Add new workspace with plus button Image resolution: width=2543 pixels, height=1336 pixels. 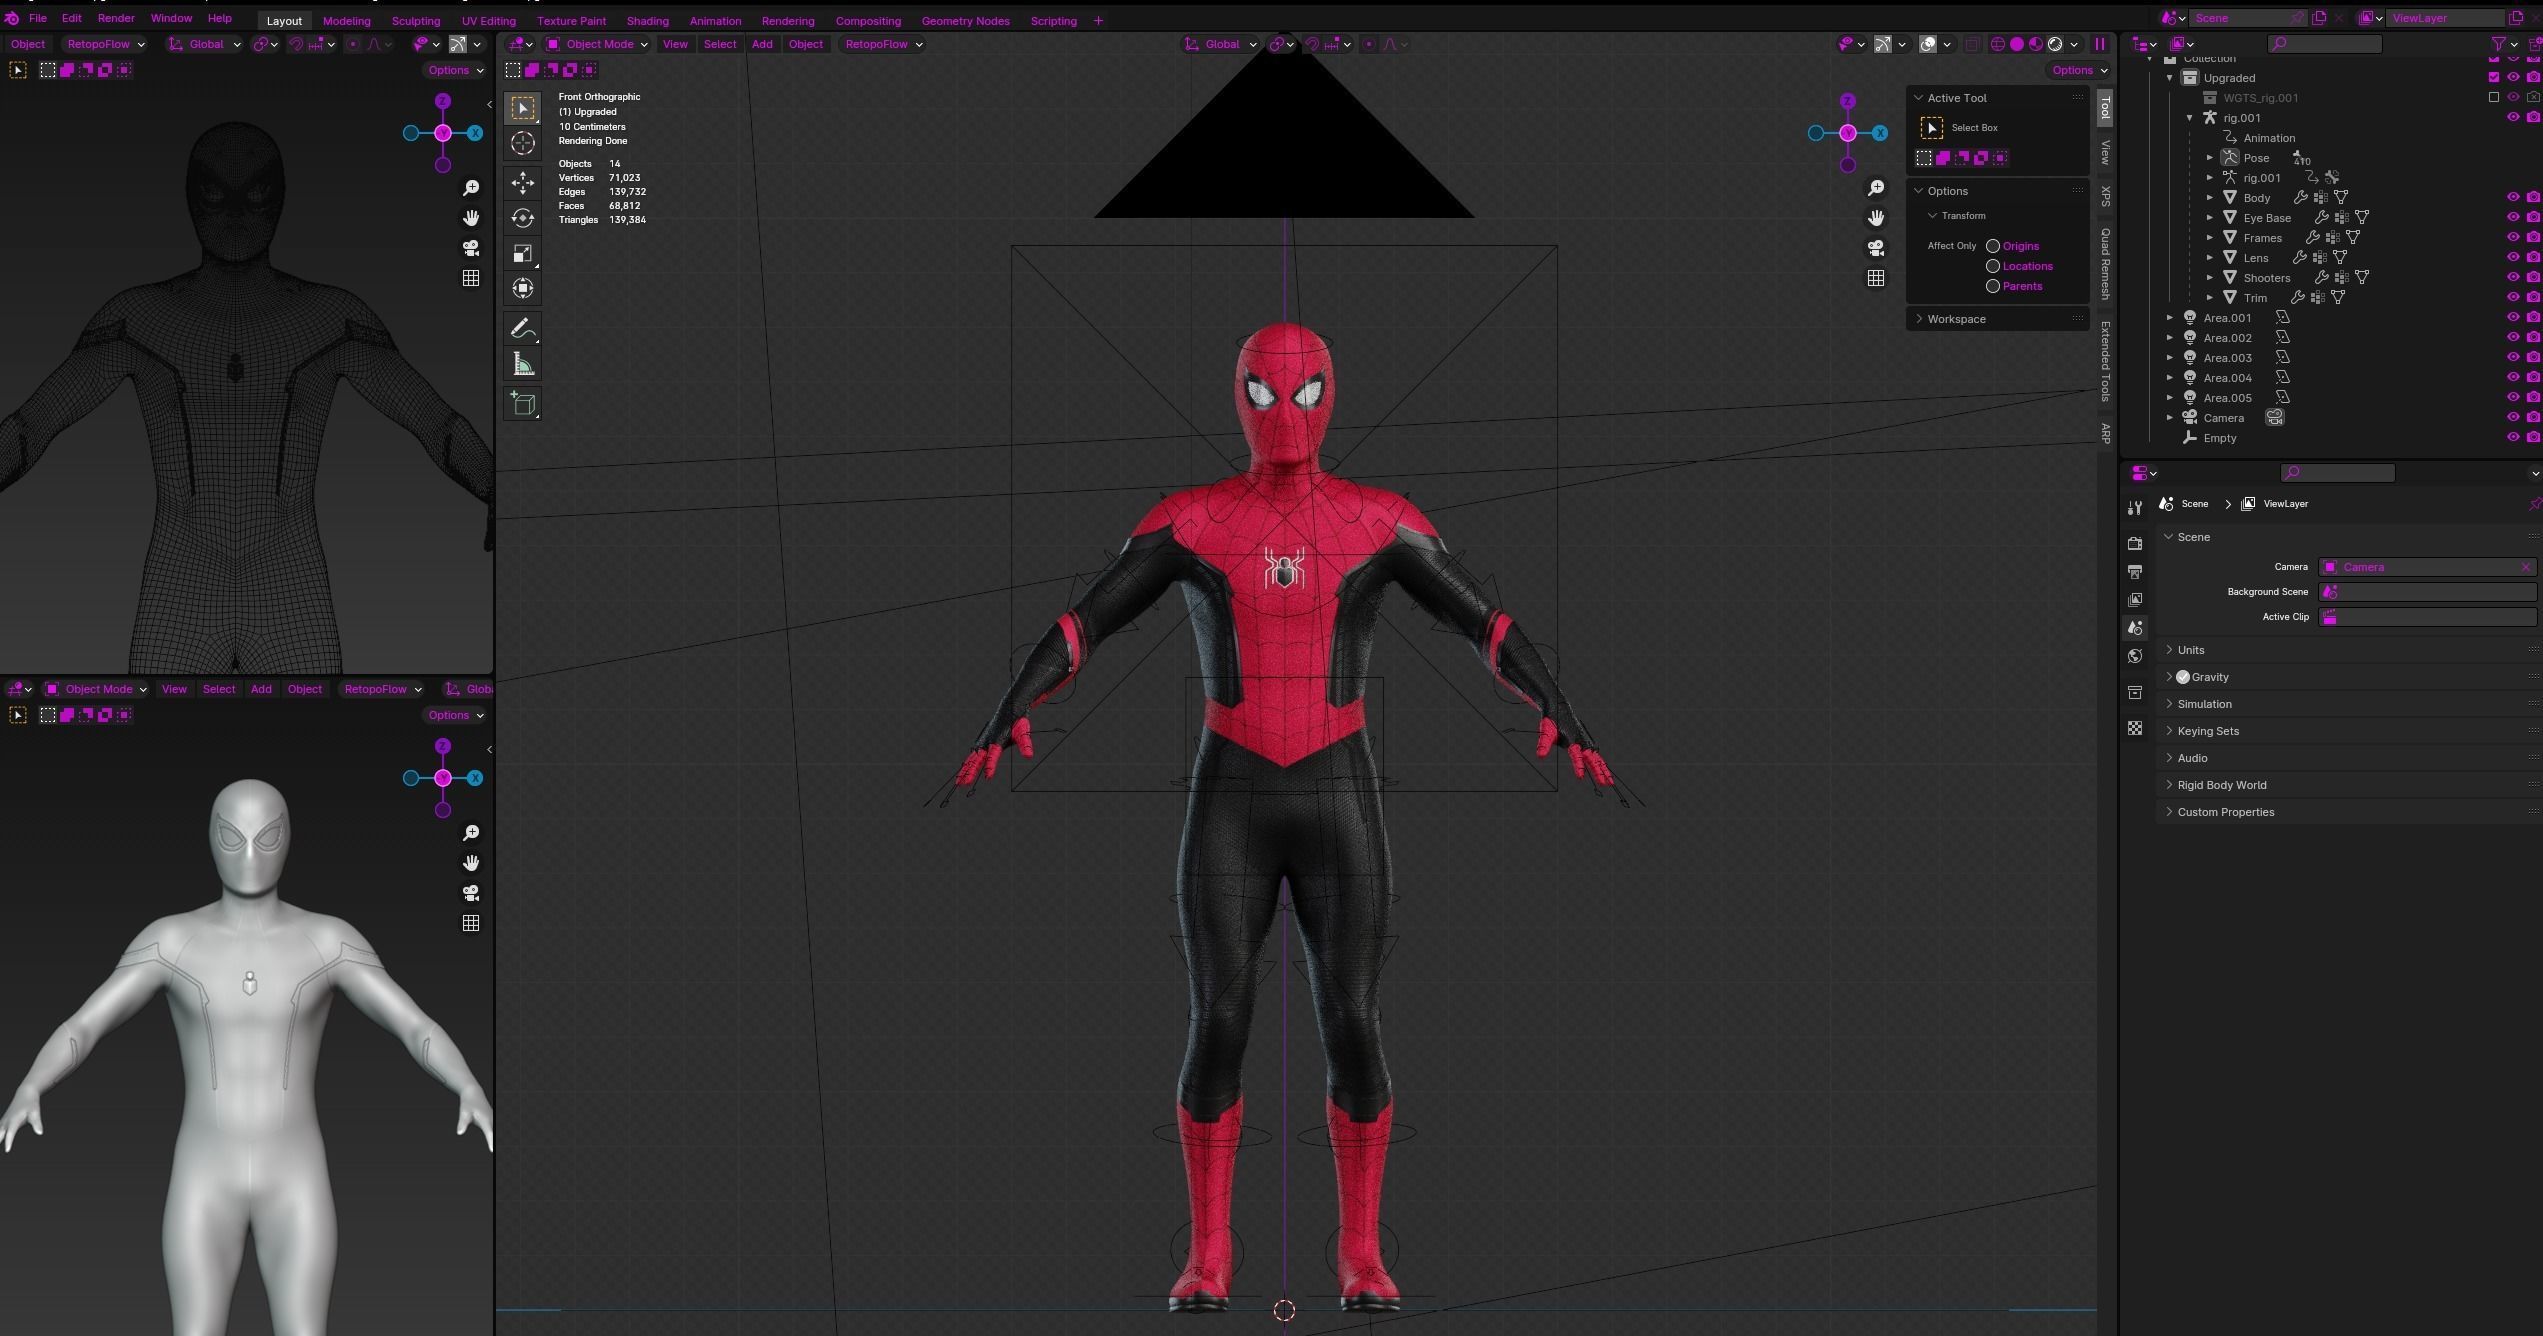(x=1098, y=20)
